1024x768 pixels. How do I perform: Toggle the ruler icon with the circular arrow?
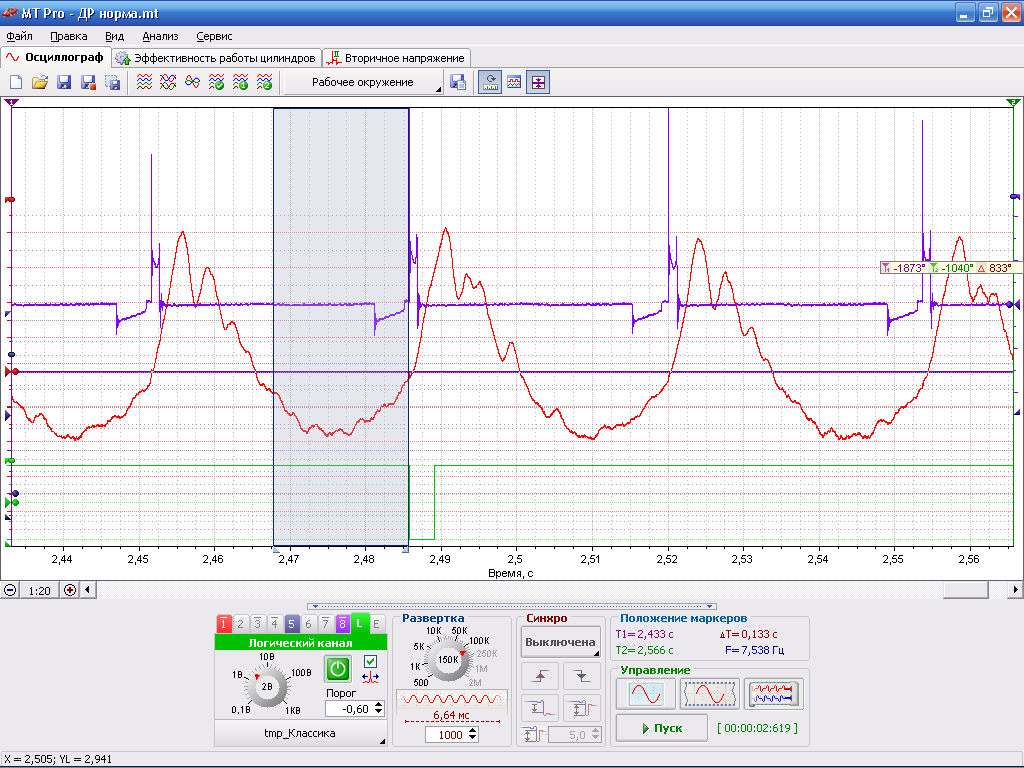click(490, 82)
